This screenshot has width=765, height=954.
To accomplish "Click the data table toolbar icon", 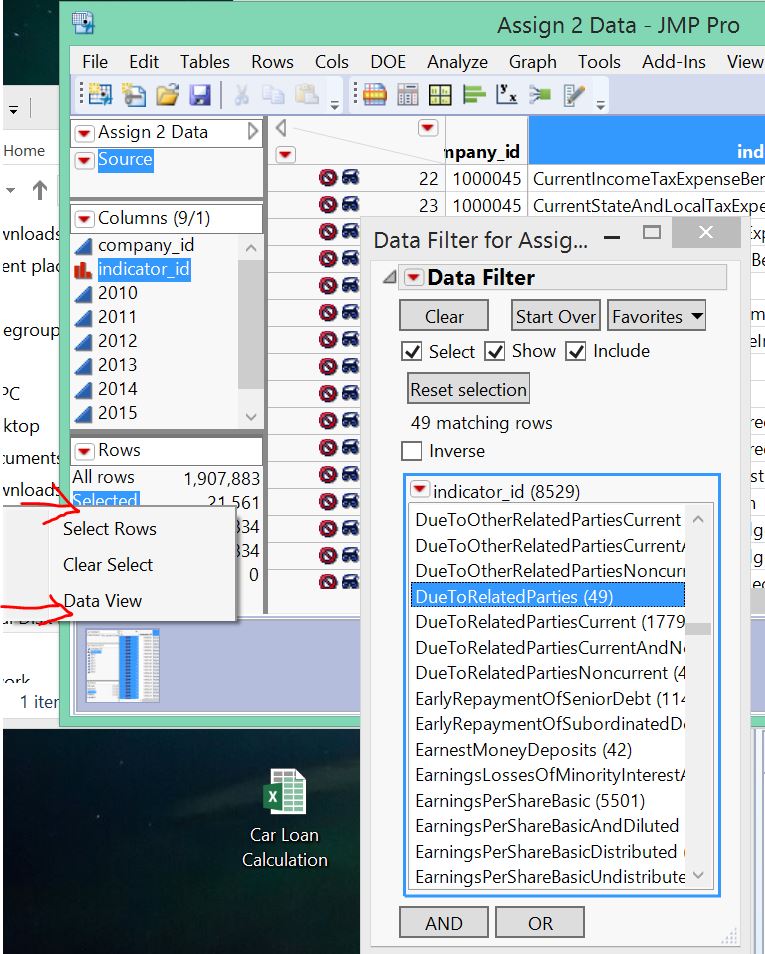I will point(375,95).
